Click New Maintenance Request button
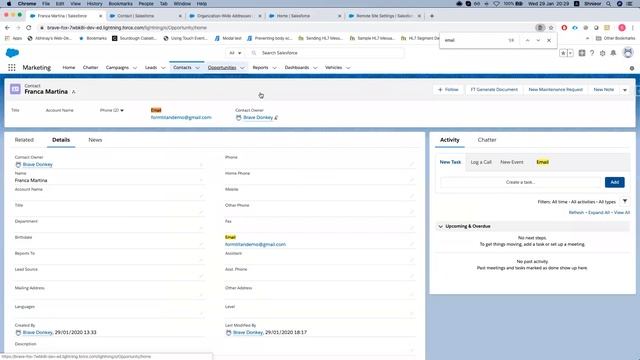The width and height of the screenshot is (640, 360). pyautogui.click(x=556, y=90)
